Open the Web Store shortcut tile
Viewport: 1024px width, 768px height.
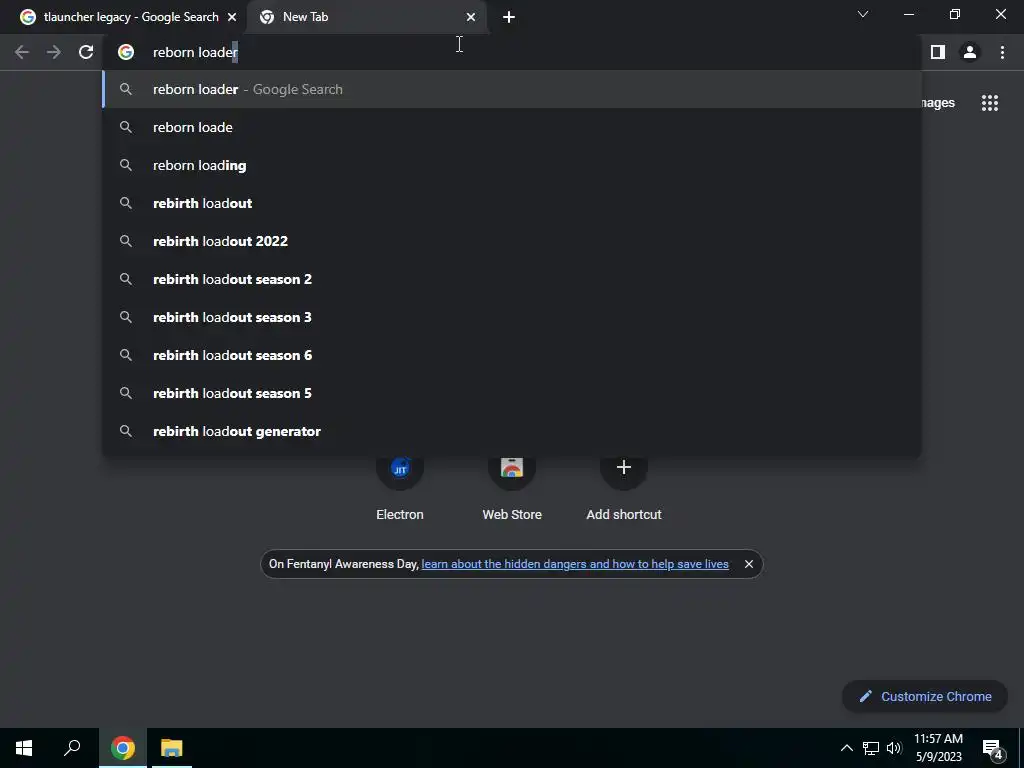pyautogui.click(x=512, y=487)
